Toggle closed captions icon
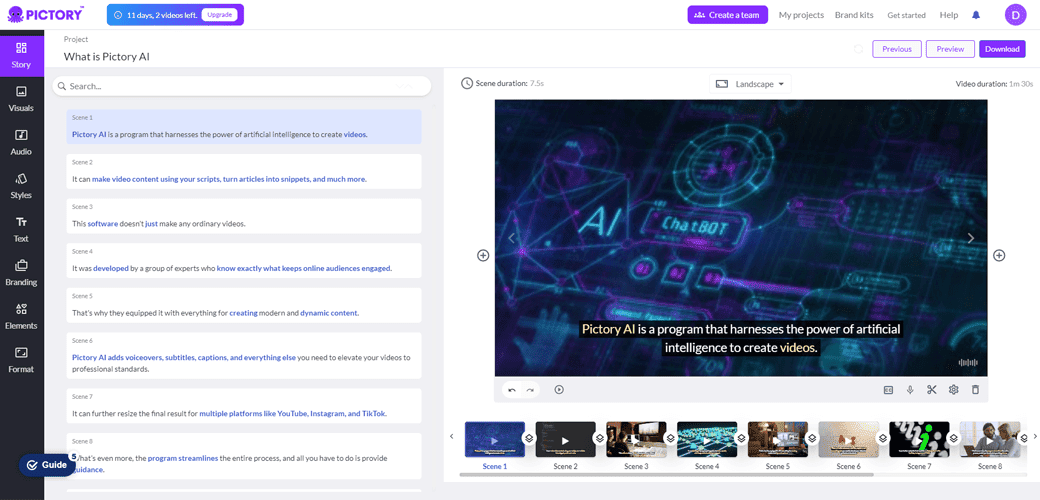Image resolution: width=1040 pixels, height=500 pixels. (x=889, y=390)
